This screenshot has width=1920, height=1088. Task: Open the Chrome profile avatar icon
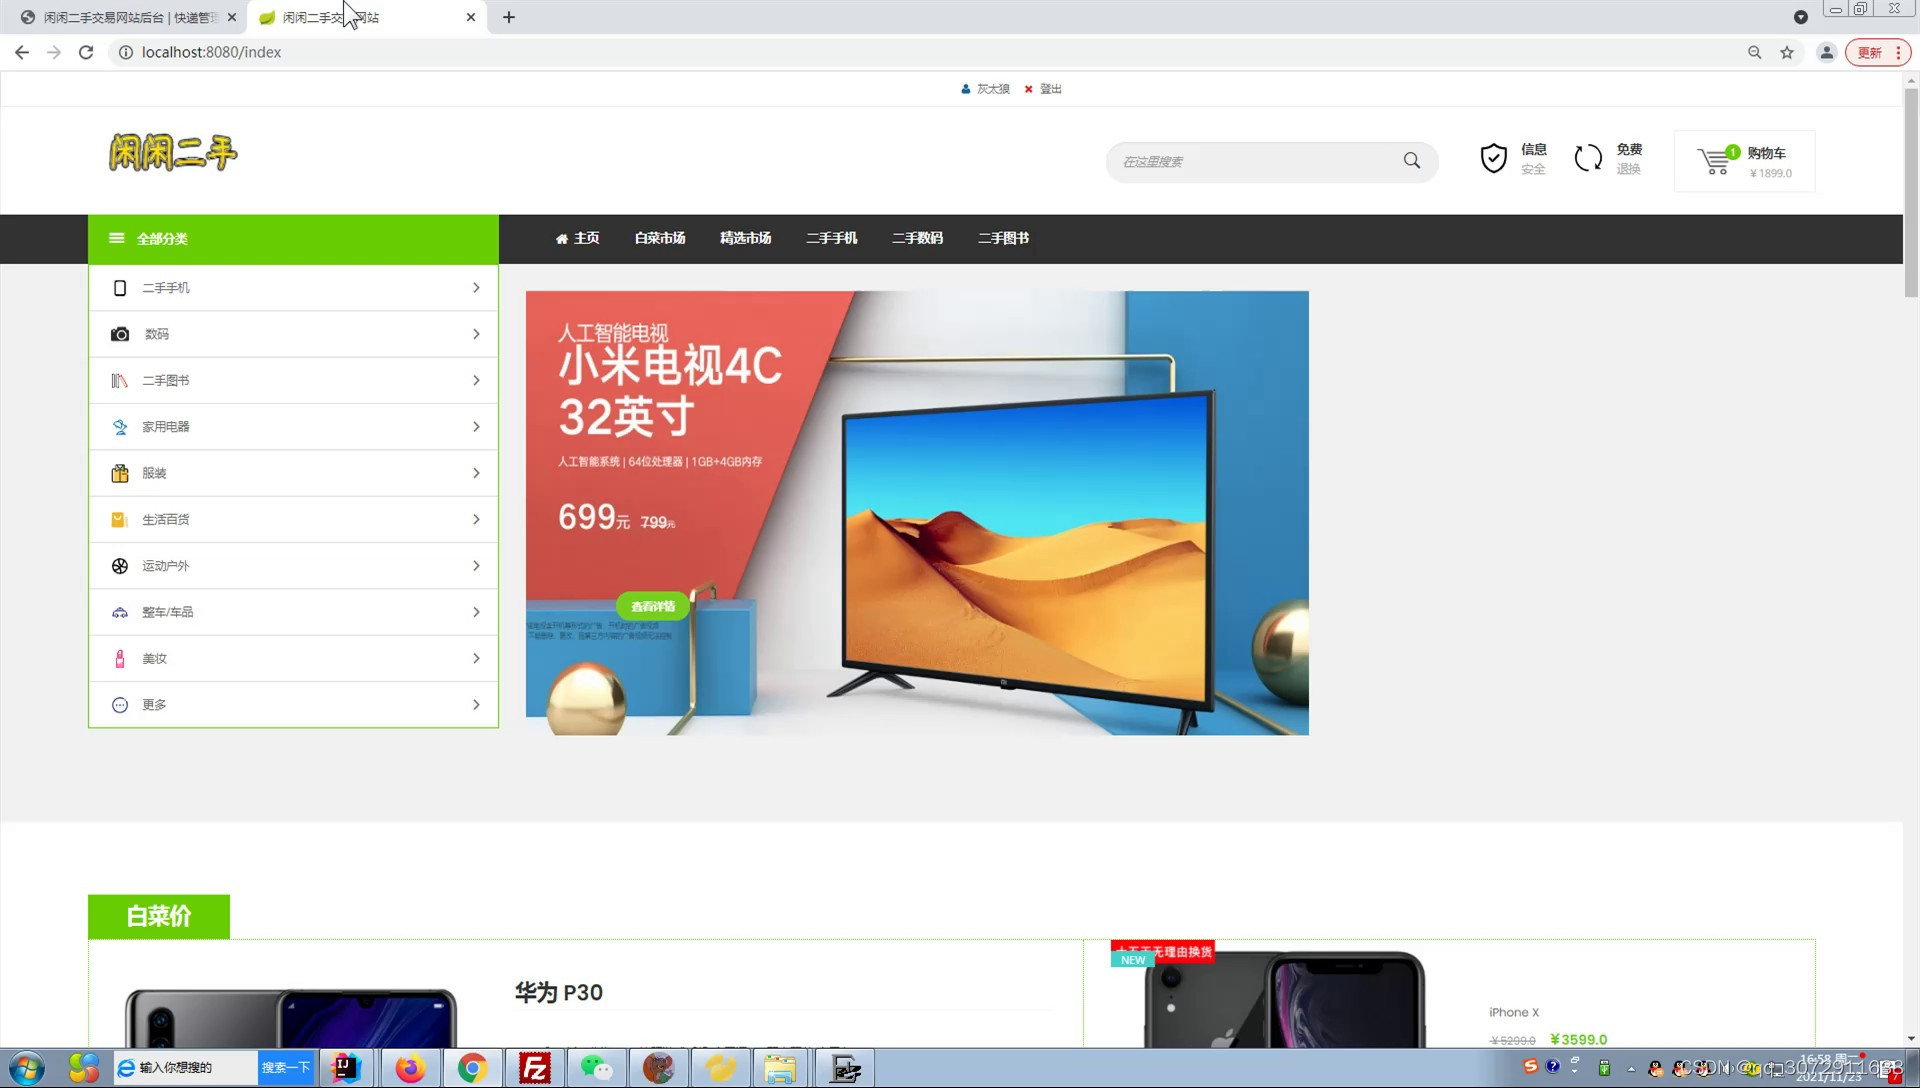(x=1826, y=52)
